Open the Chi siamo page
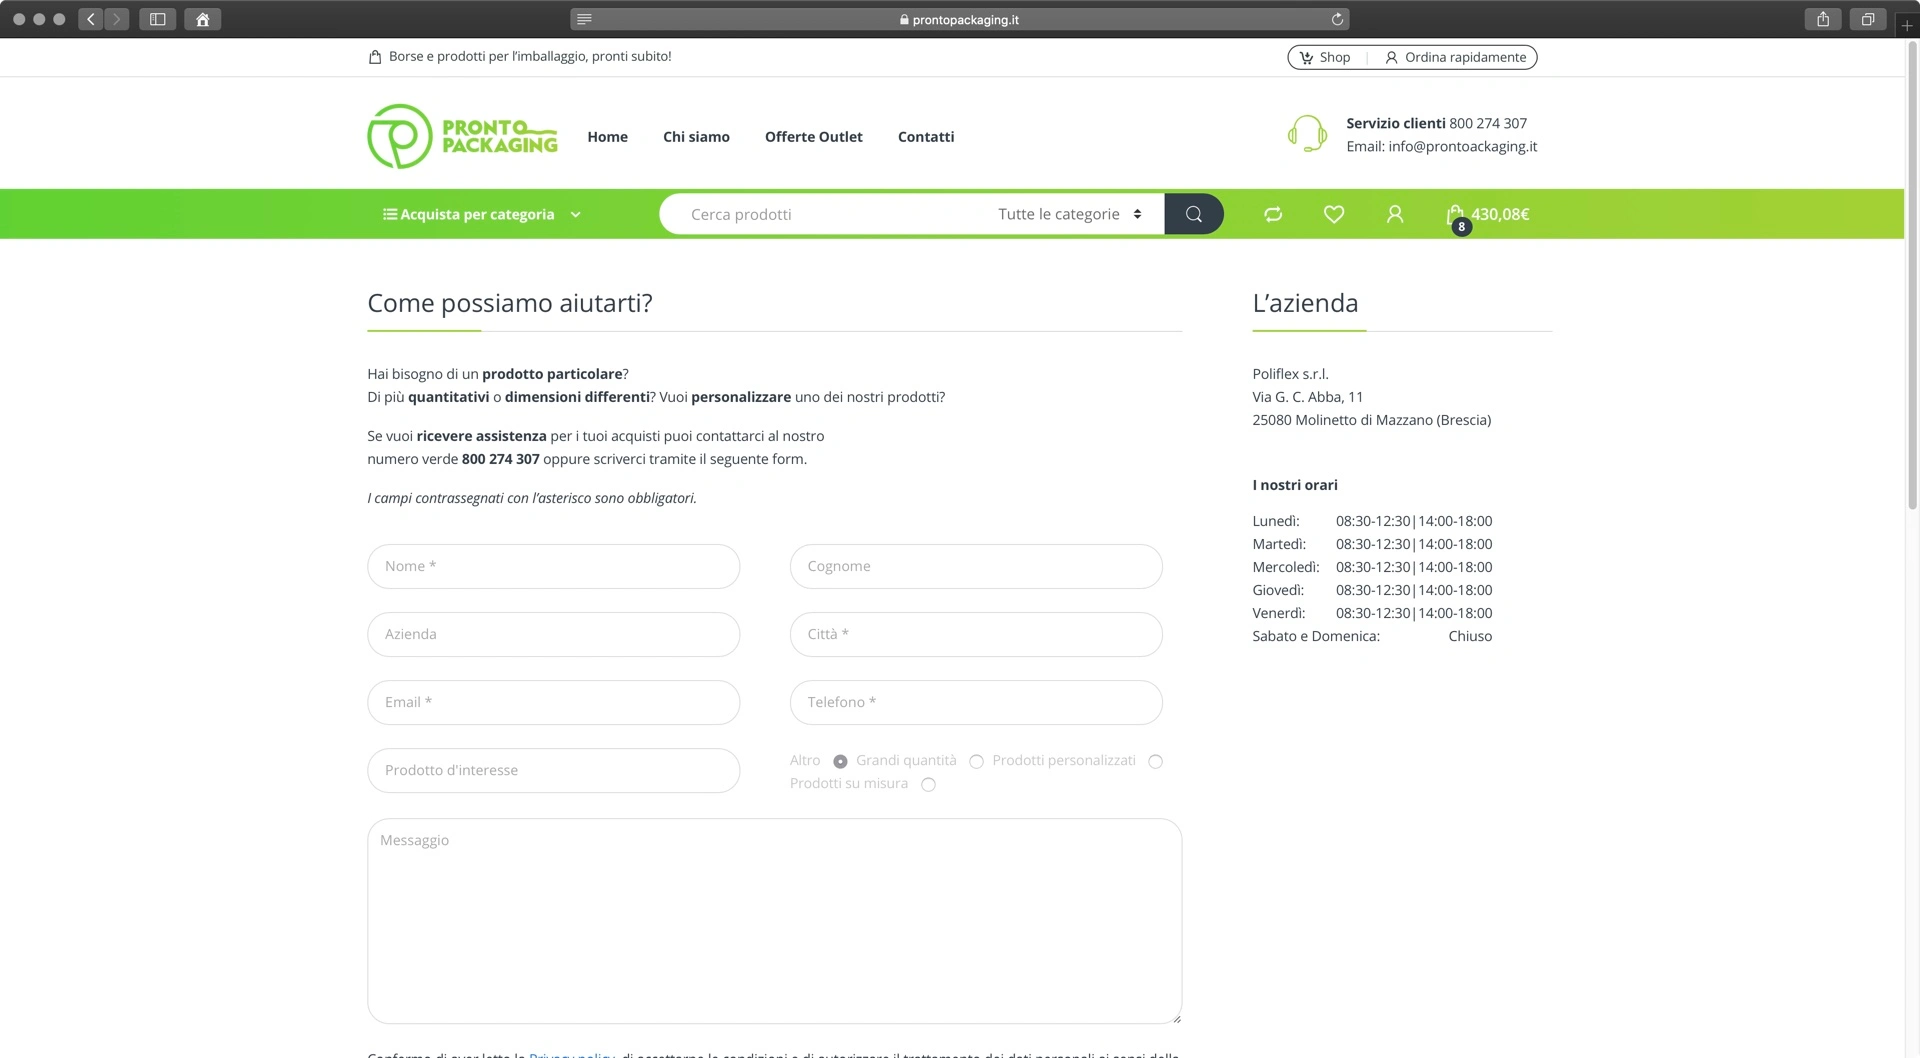The height and width of the screenshot is (1058, 1920). point(696,137)
